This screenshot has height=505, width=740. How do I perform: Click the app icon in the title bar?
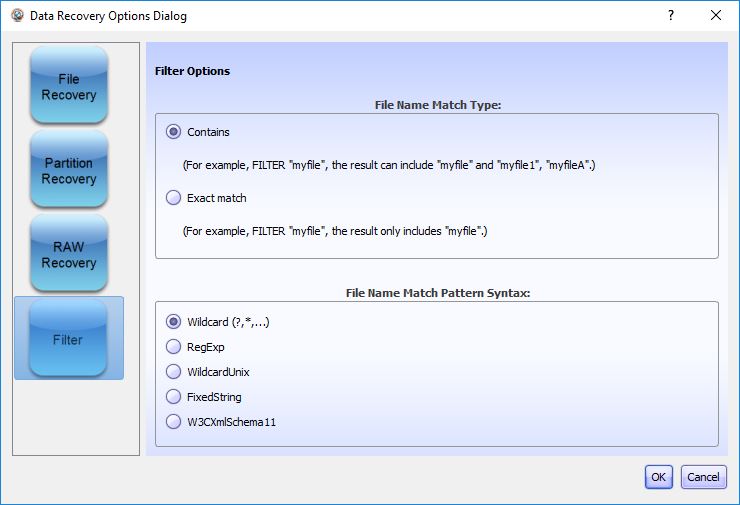(x=18, y=15)
